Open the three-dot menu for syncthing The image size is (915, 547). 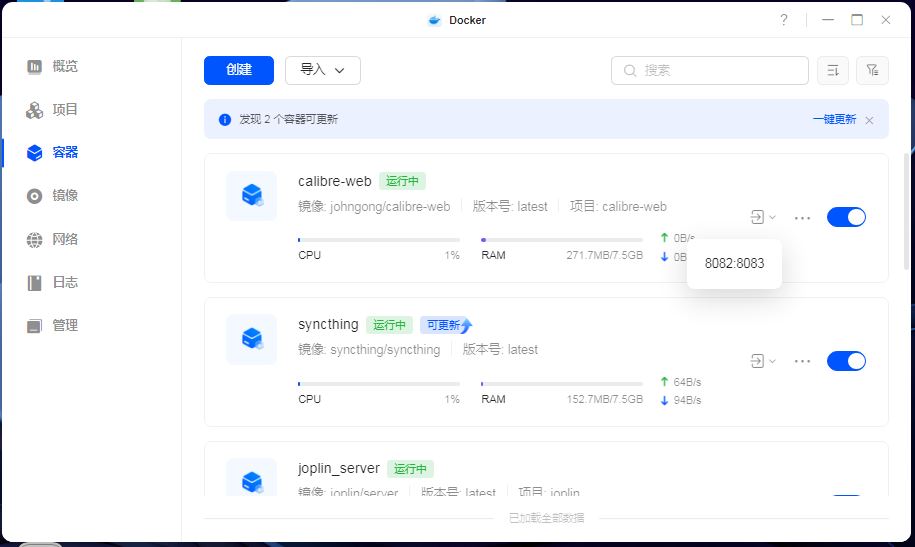(802, 361)
